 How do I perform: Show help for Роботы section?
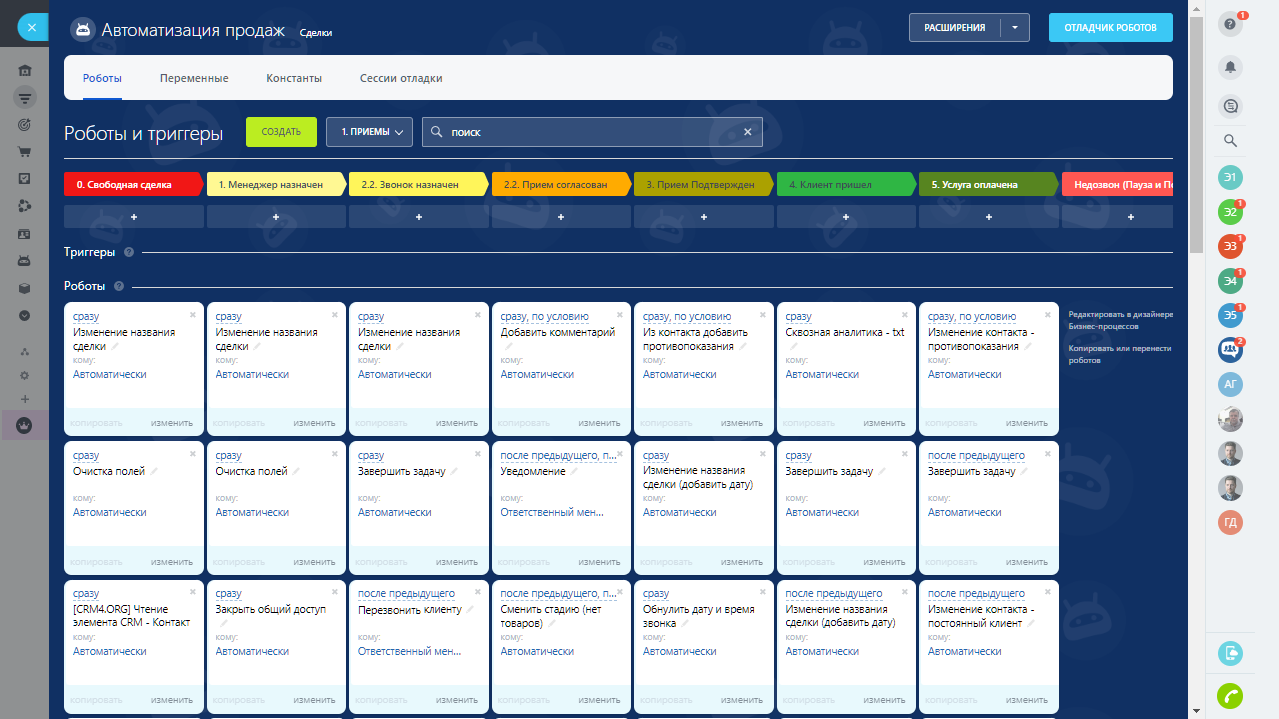[119, 286]
